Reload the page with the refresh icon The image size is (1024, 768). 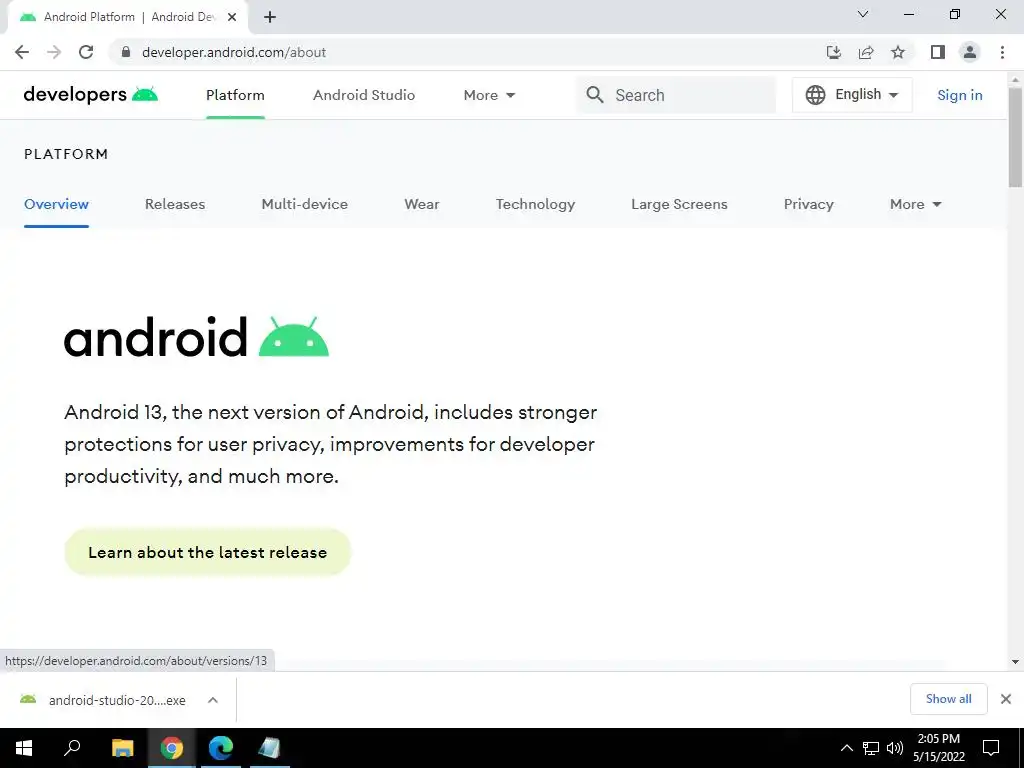click(86, 52)
